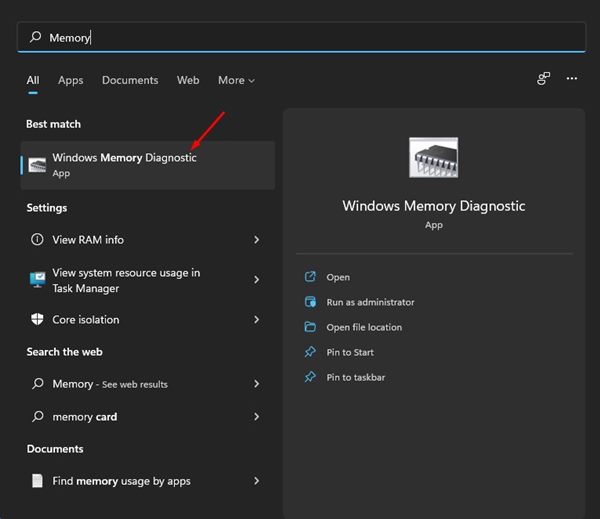
Task: Expand the View RAM info chevron
Action: point(256,240)
